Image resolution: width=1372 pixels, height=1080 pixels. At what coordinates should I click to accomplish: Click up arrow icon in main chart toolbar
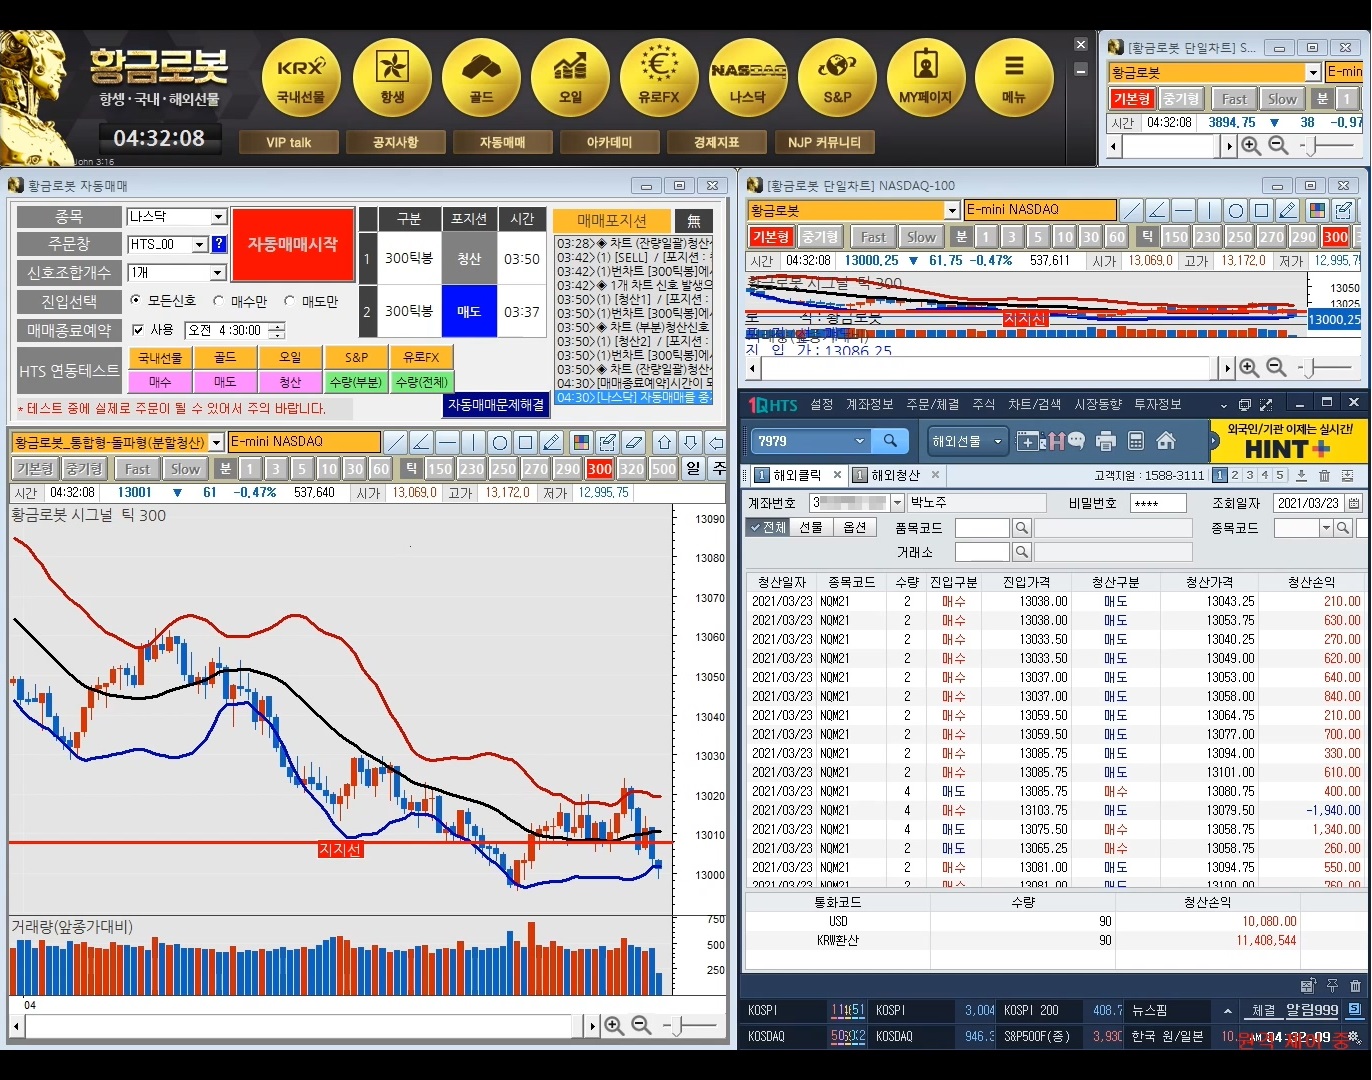[665, 442]
